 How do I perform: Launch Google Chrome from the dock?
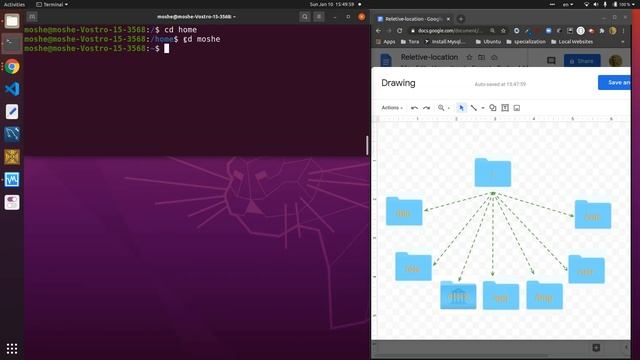point(12,66)
